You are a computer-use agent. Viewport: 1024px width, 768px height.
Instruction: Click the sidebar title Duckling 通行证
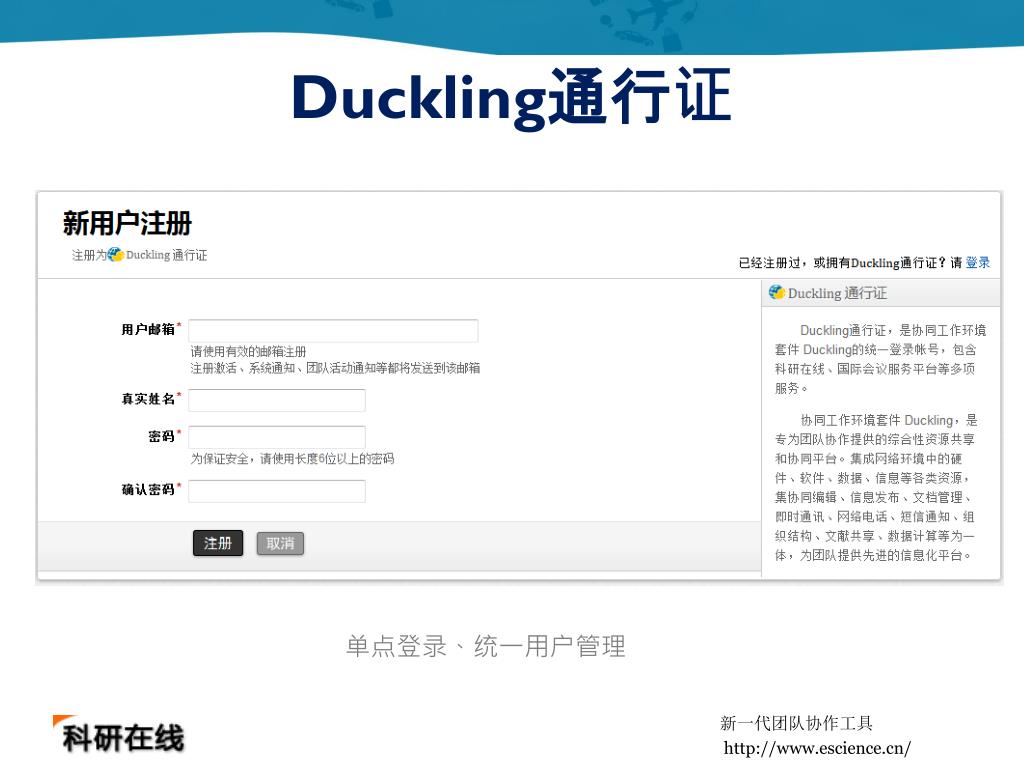[x=837, y=293]
